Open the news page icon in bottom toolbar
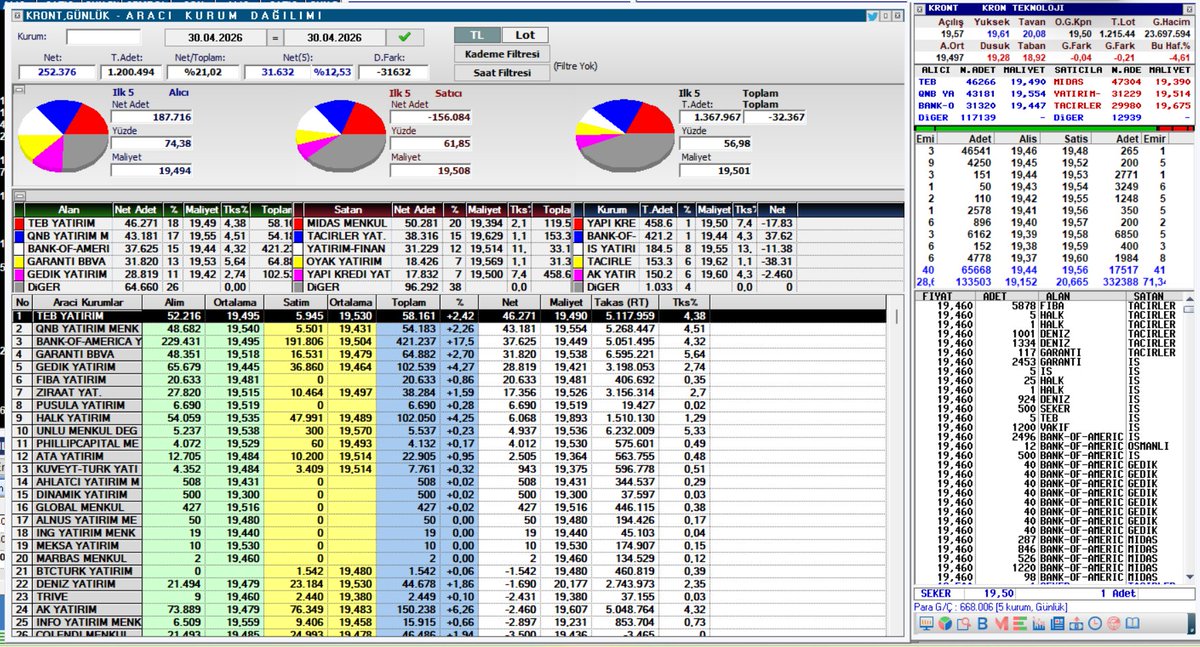Screen dimensions: 1200x647 [1057, 625]
